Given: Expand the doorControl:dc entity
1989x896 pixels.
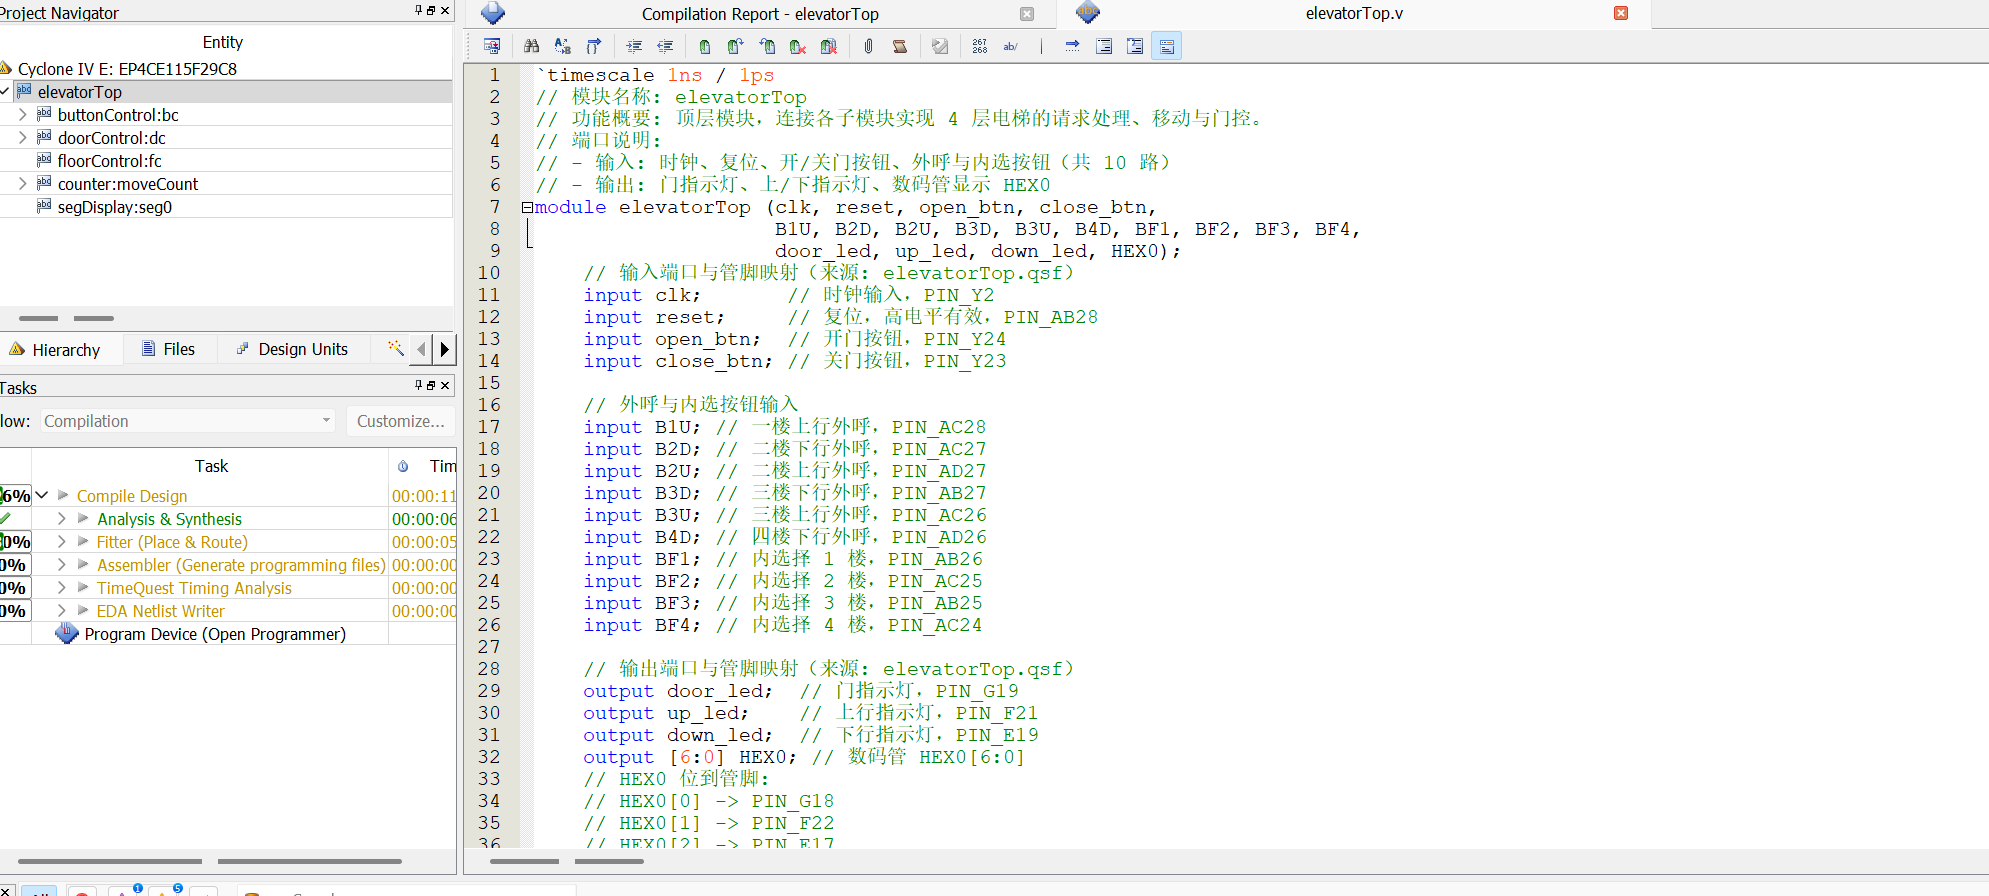Looking at the screenshot, I should (x=23, y=138).
